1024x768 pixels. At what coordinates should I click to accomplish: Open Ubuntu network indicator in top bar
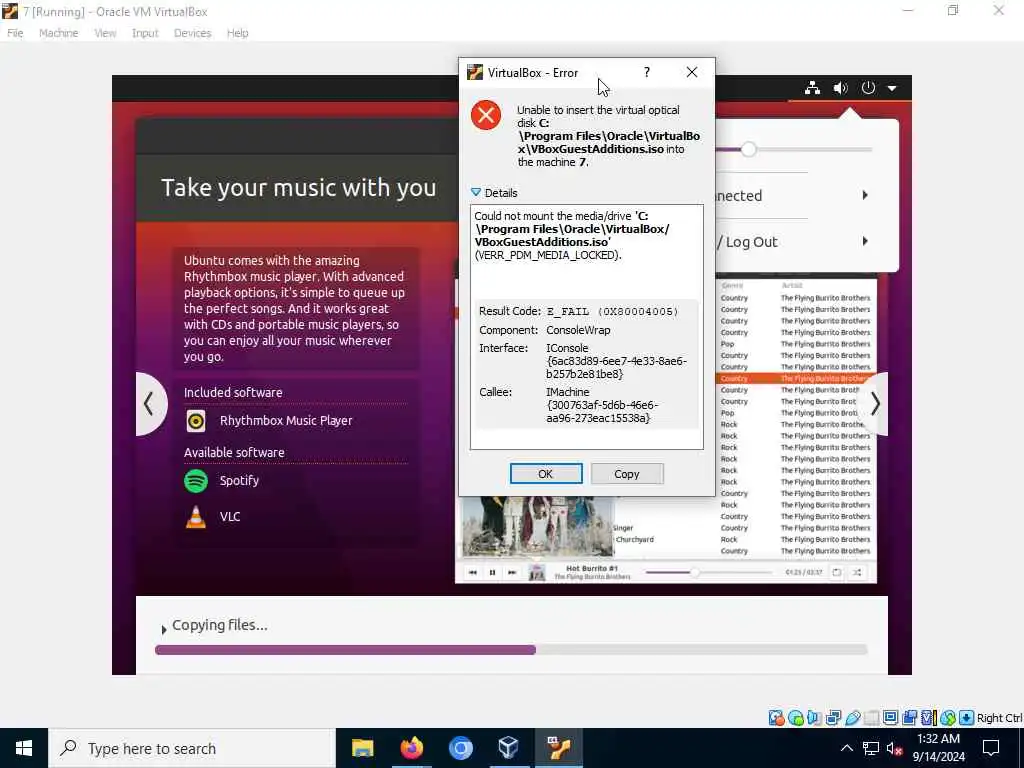click(x=812, y=88)
